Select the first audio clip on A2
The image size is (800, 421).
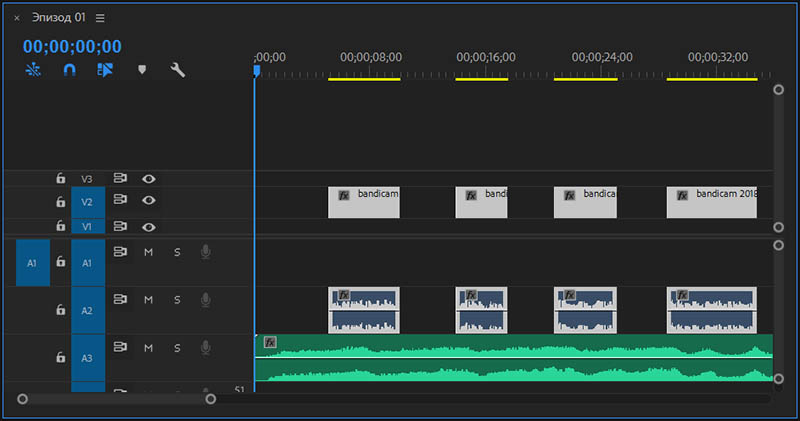(x=364, y=310)
